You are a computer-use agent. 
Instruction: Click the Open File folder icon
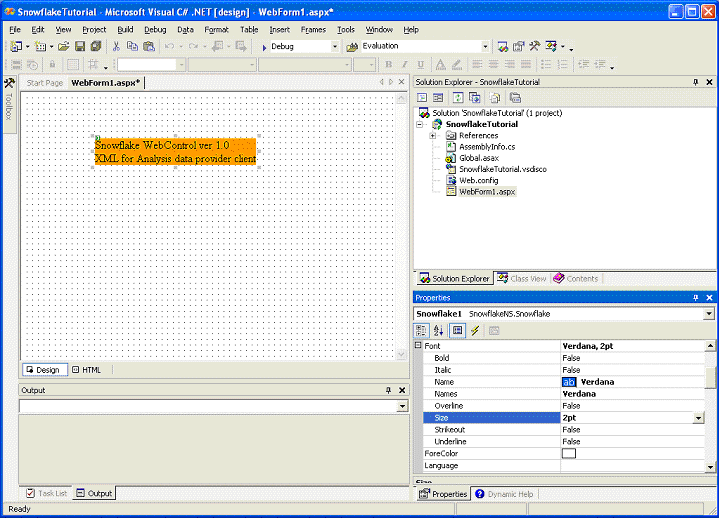(x=64, y=46)
